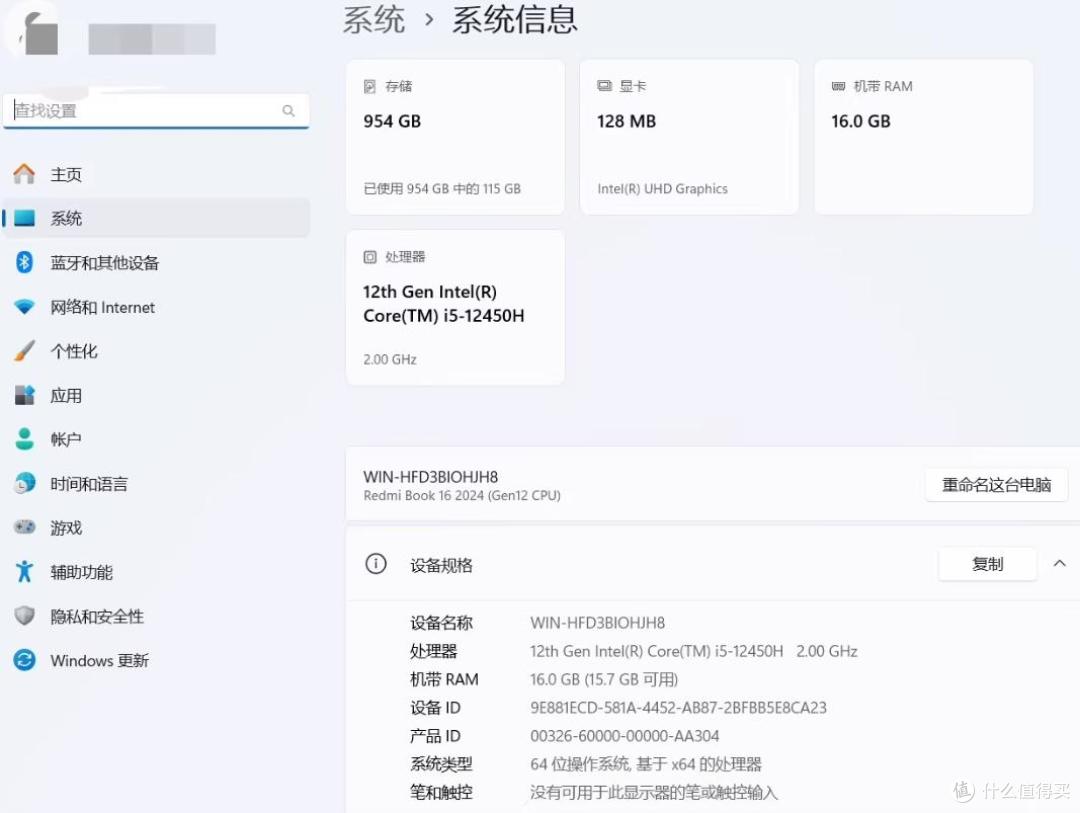Open the 显卡 128 MB card
This screenshot has width=1080, height=813.
pos(689,136)
